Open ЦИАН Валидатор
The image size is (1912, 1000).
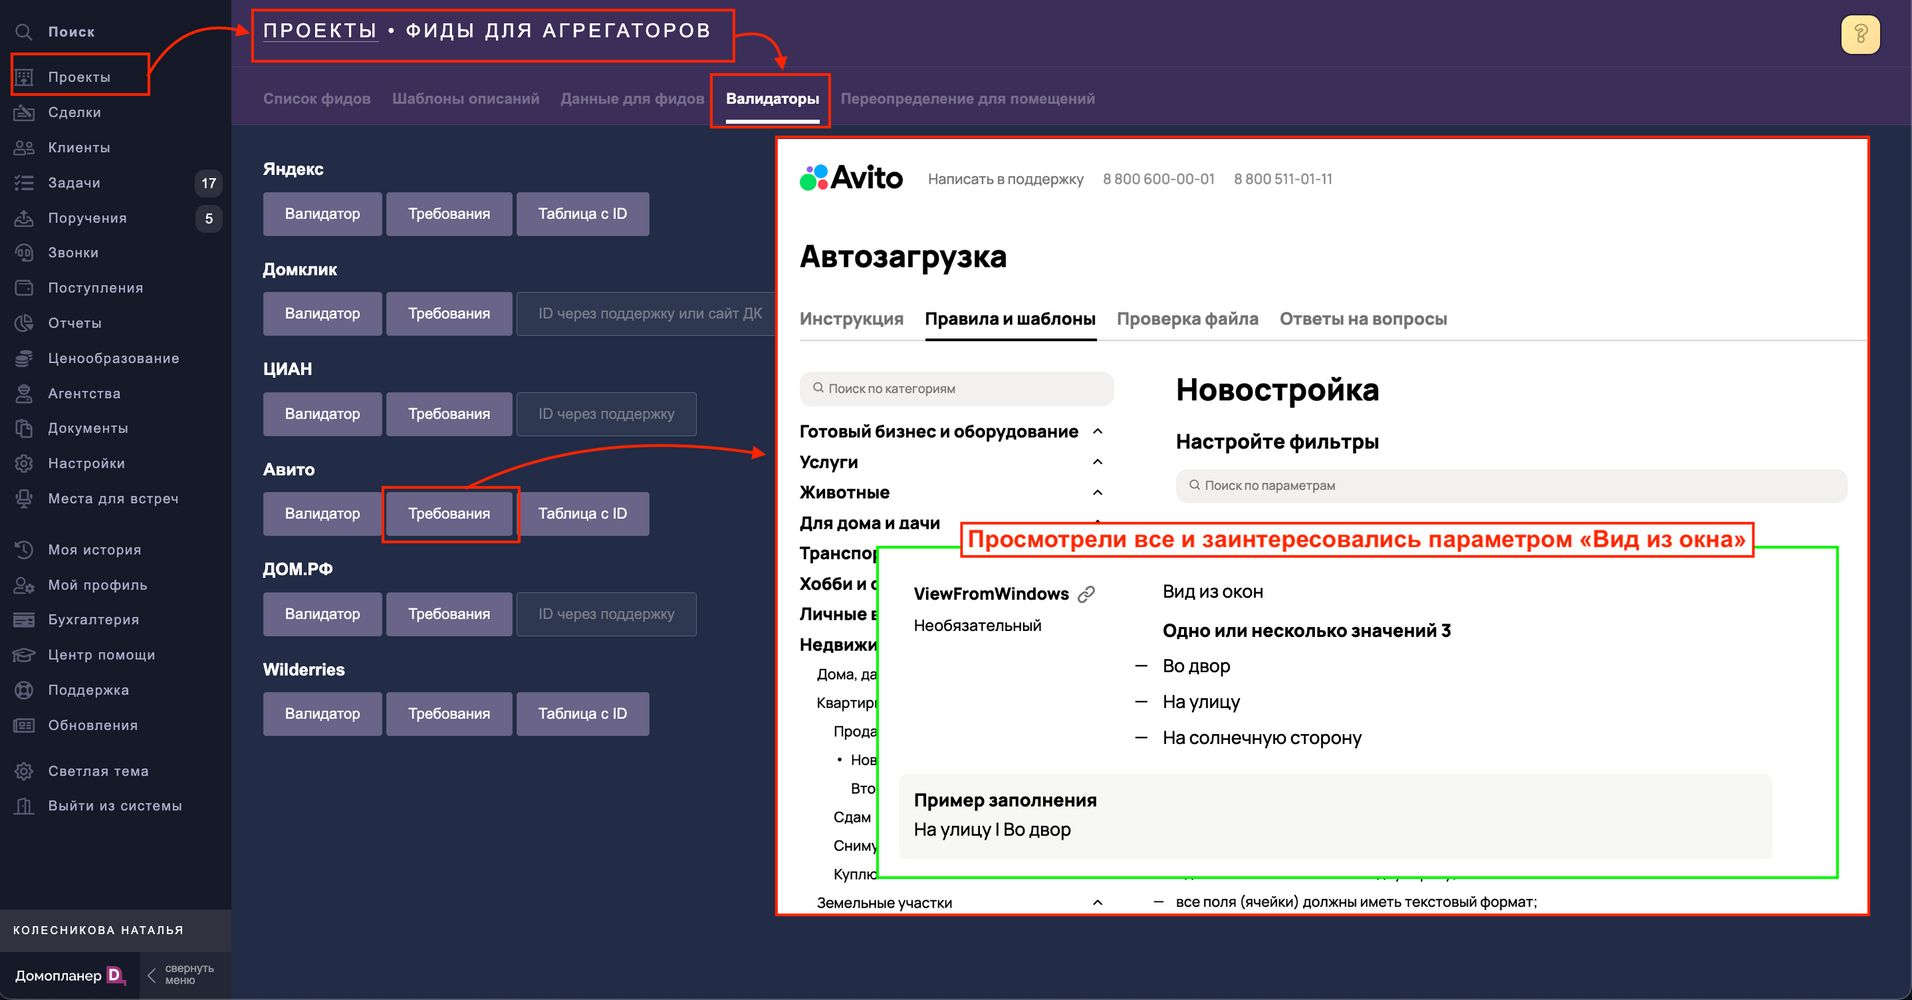(322, 414)
